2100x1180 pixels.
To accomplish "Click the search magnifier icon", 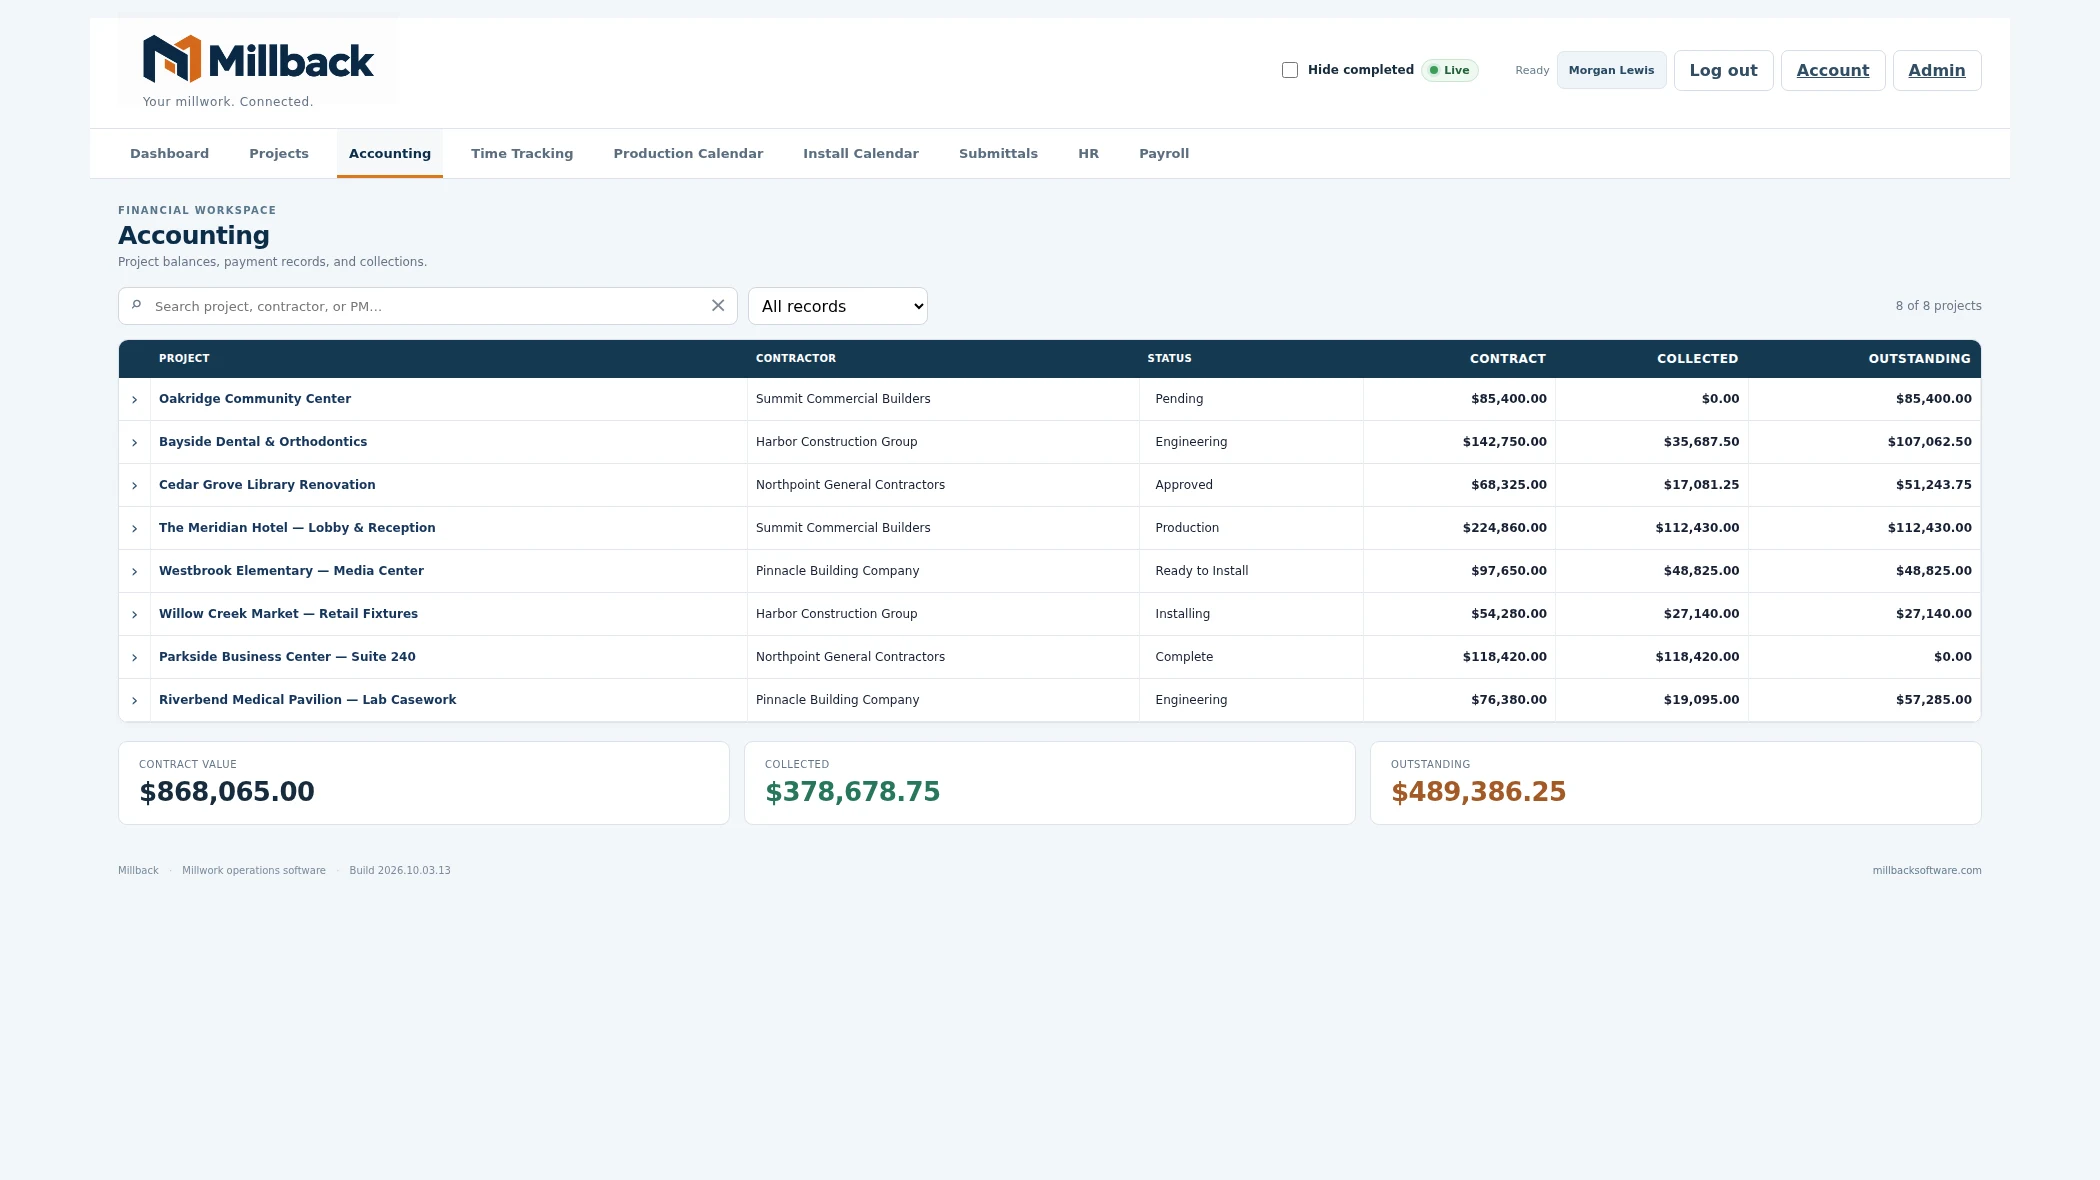I will tap(137, 305).
